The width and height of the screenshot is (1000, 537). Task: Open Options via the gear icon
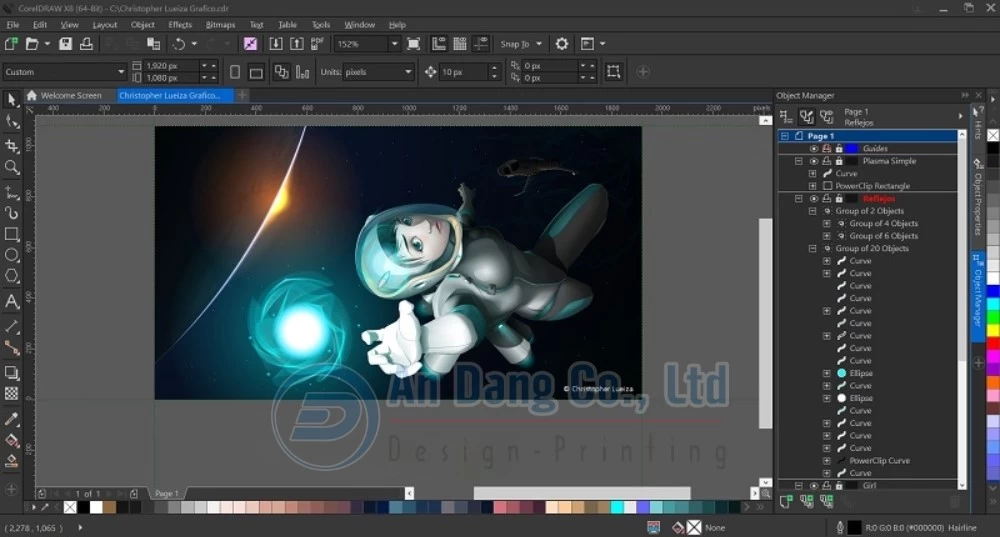click(x=561, y=43)
